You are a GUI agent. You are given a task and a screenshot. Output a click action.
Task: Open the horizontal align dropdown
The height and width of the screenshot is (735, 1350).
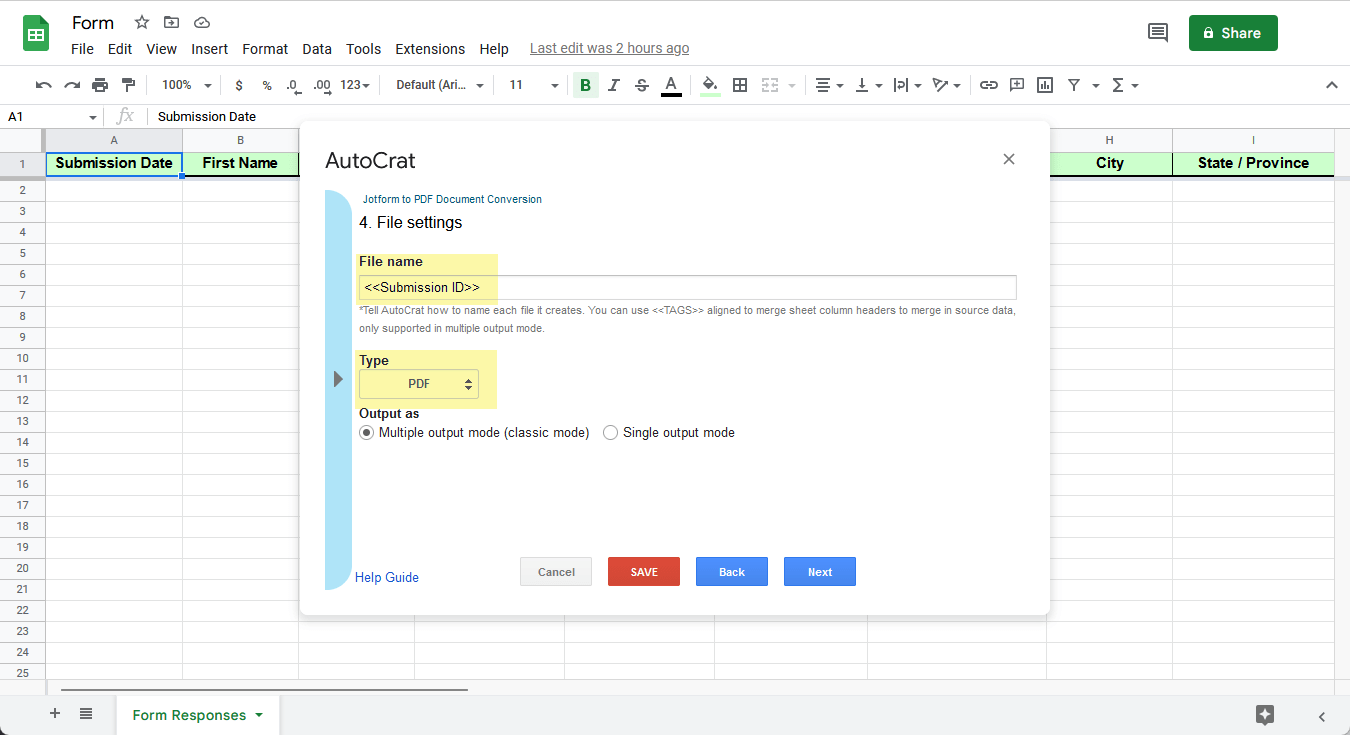point(829,85)
